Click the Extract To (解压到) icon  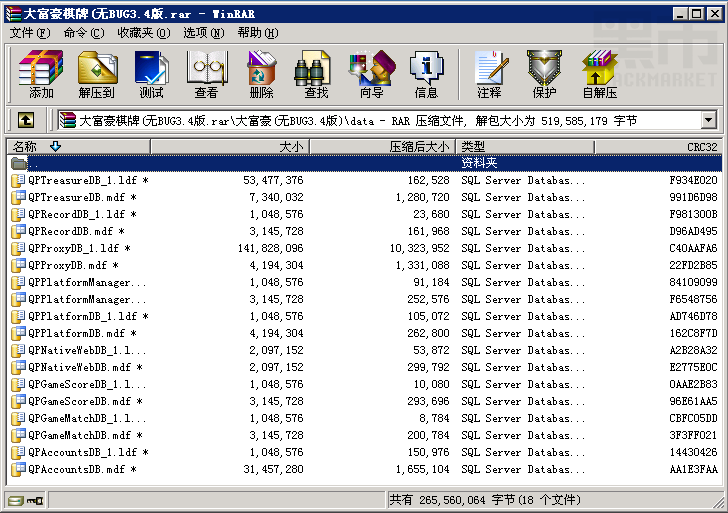click(97, 74)
